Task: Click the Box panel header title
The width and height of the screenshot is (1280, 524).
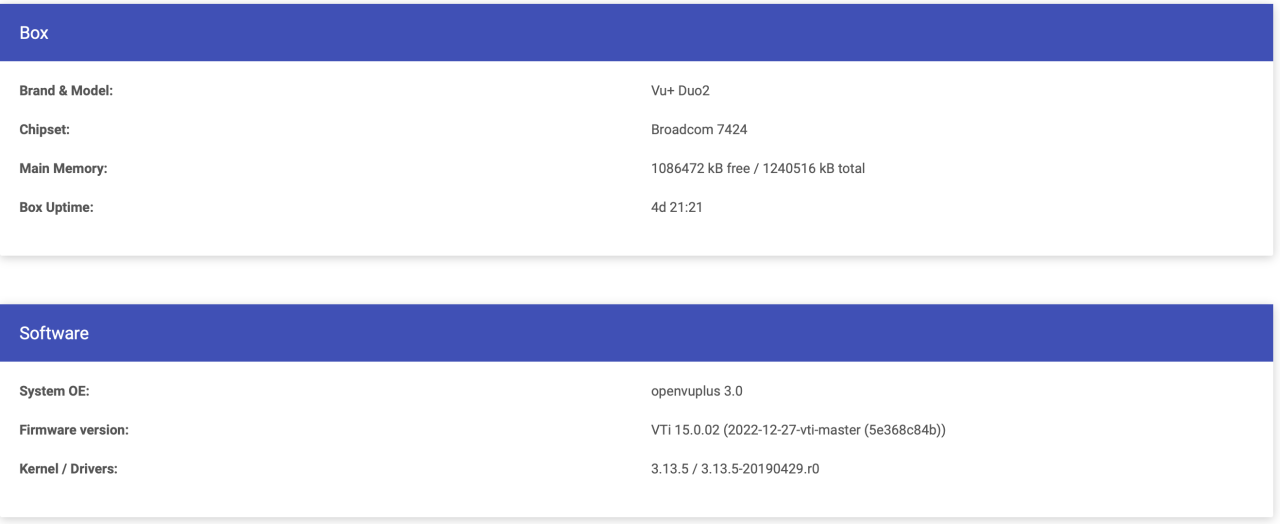Action: click(x=34, y=33)
